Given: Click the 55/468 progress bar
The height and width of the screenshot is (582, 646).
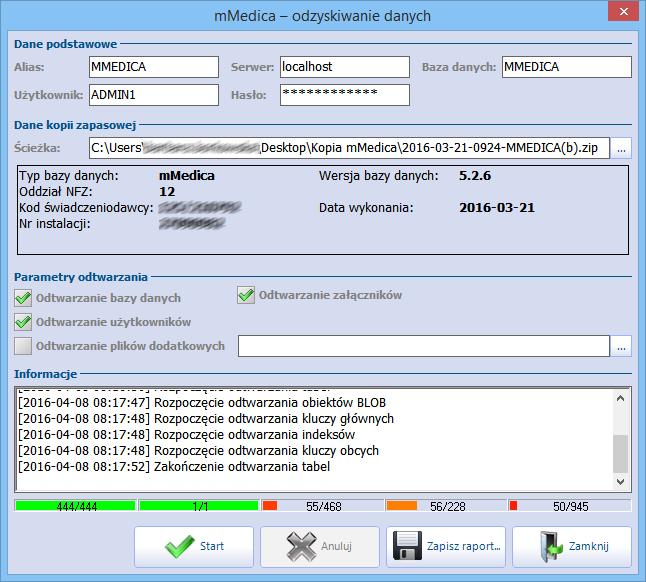Looking at the screenshot, I should [x=322, y=506].
